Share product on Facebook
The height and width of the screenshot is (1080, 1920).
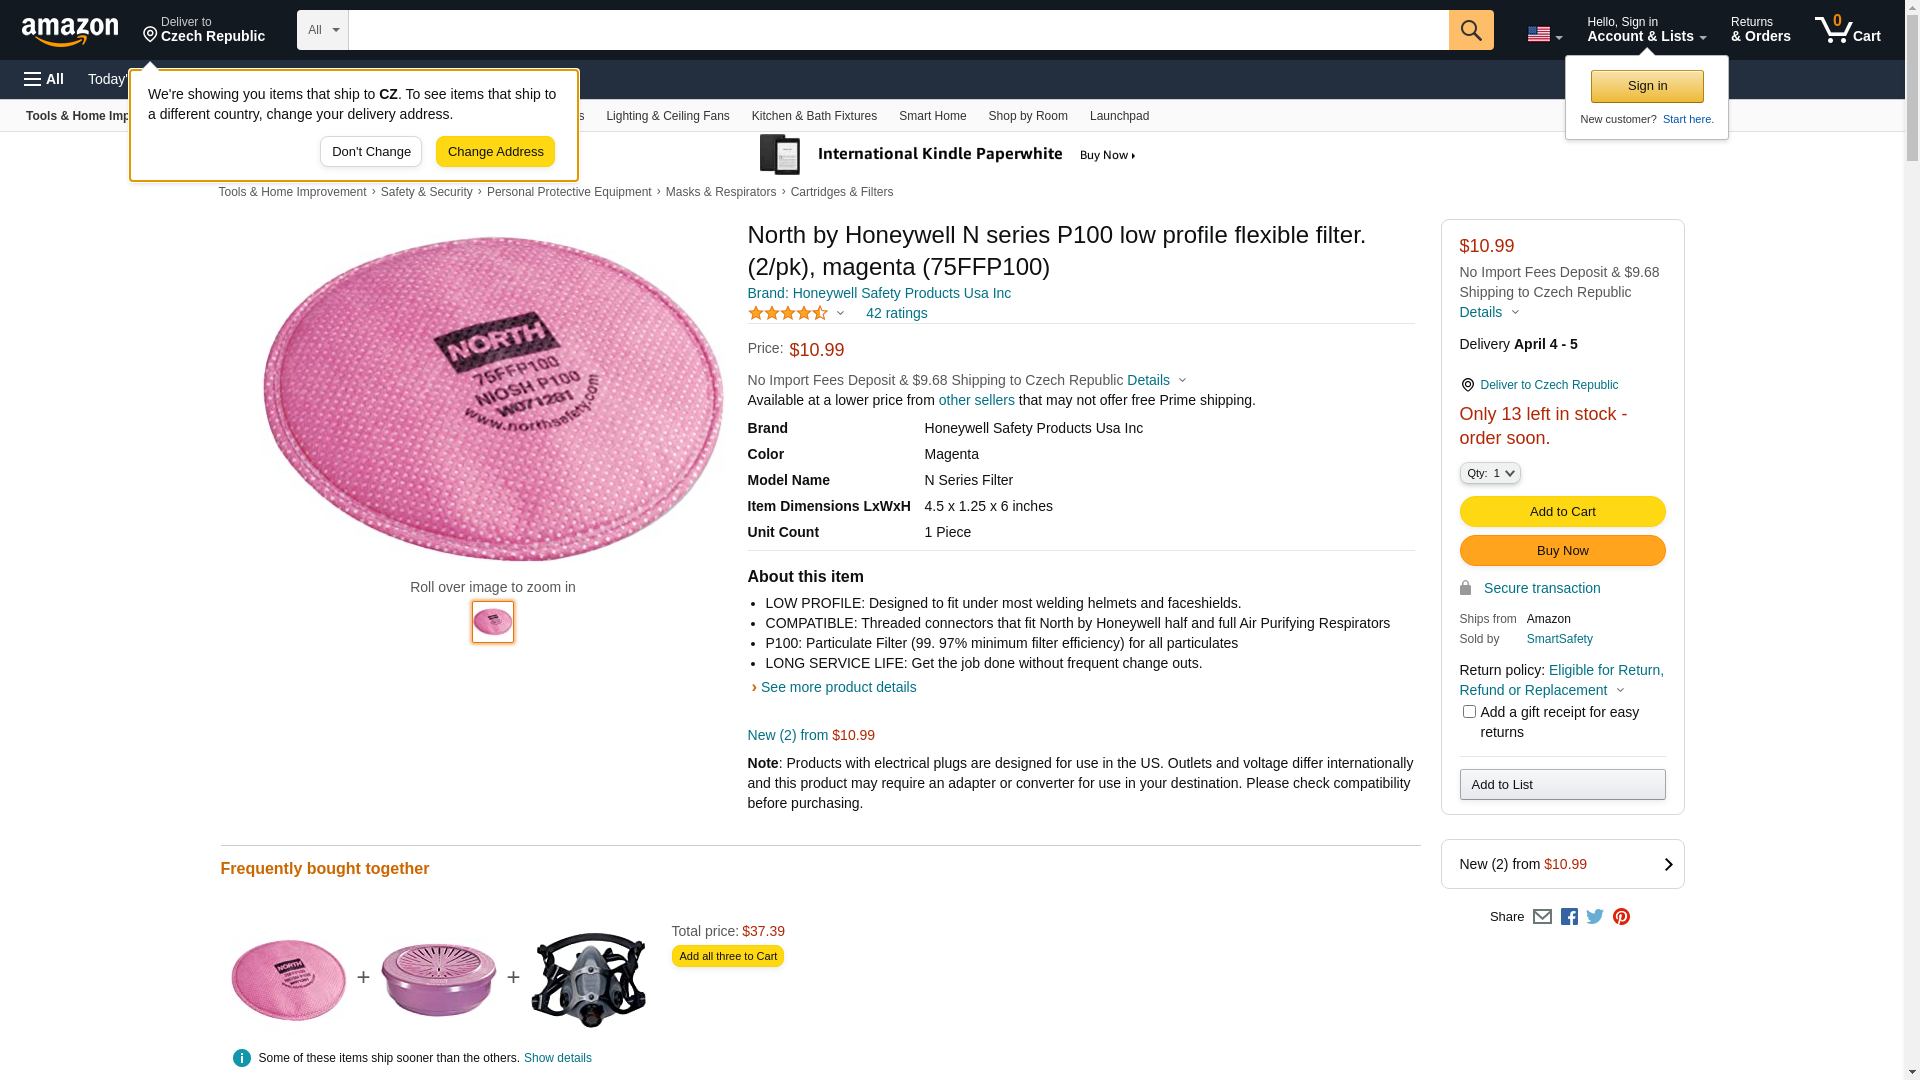click(x=1569, y=917)
